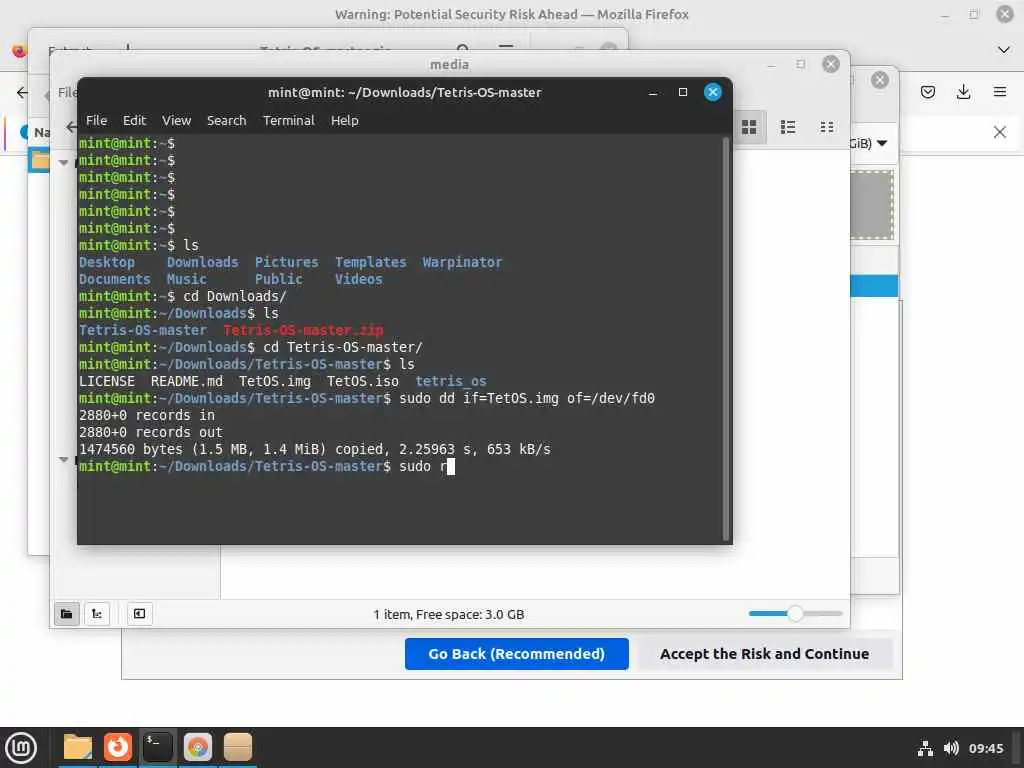1024x768 pixels.
Task: Adjust the file manager zoom slider
Action: (795, 613)
